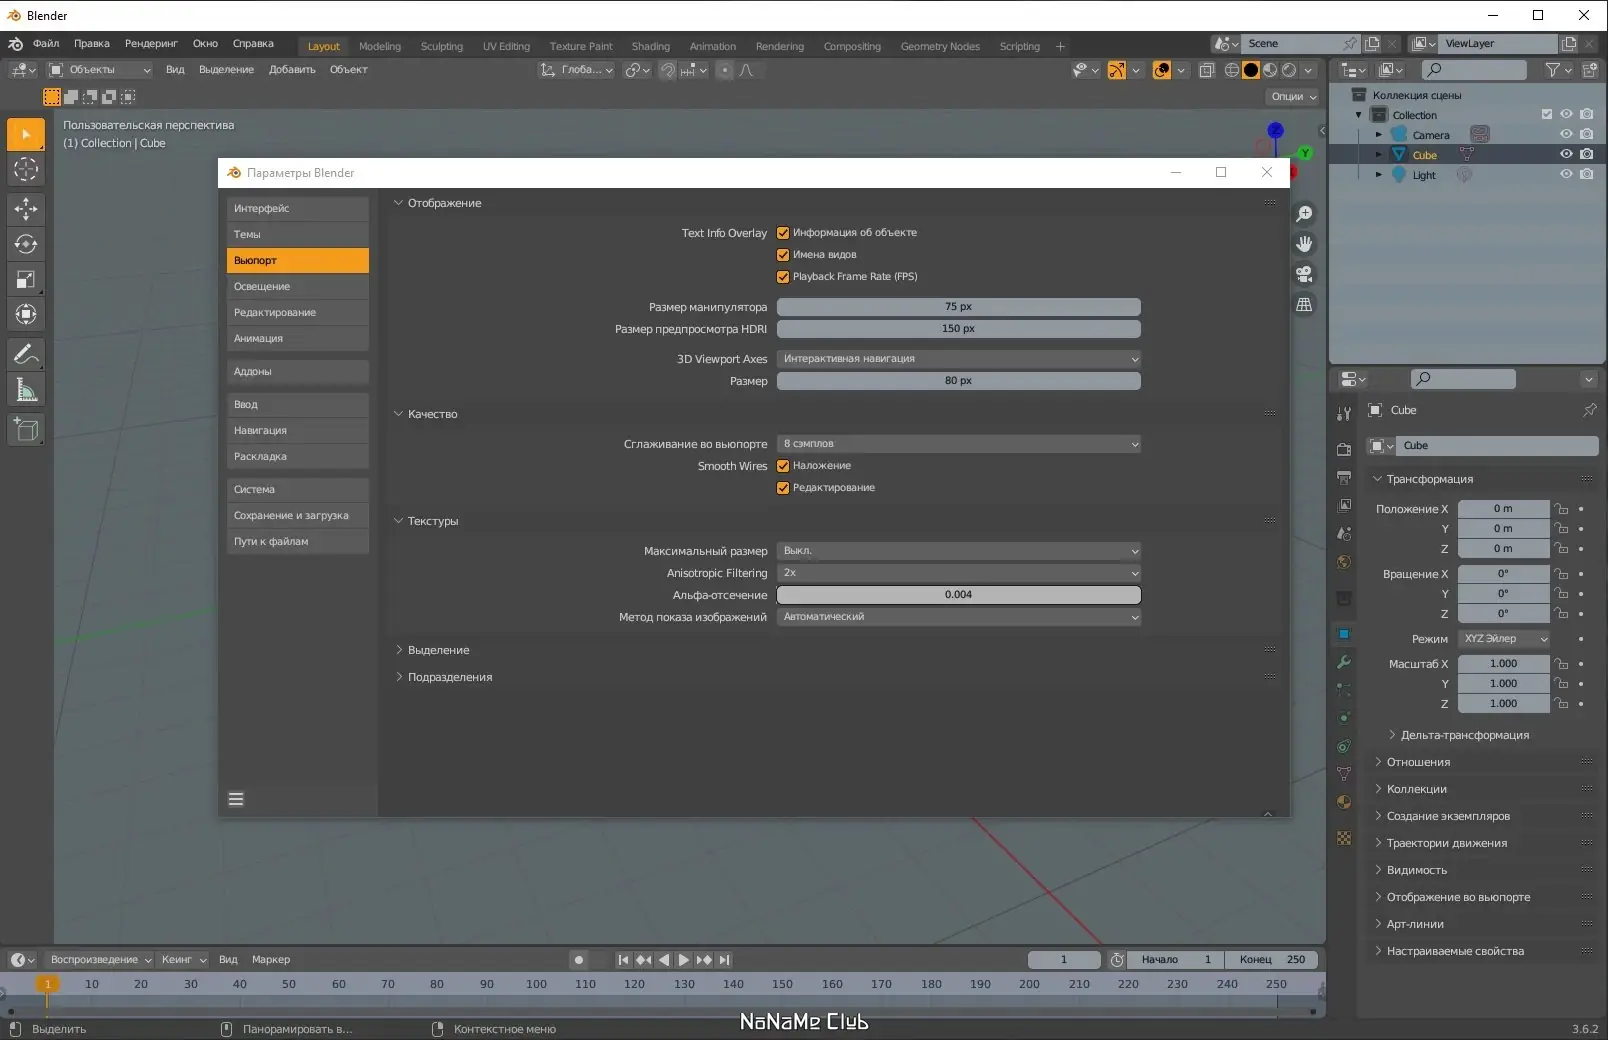The image size is (1608, 1040).
Task: Select the Cursor tool in left toolbar
Action: [26, 169]
